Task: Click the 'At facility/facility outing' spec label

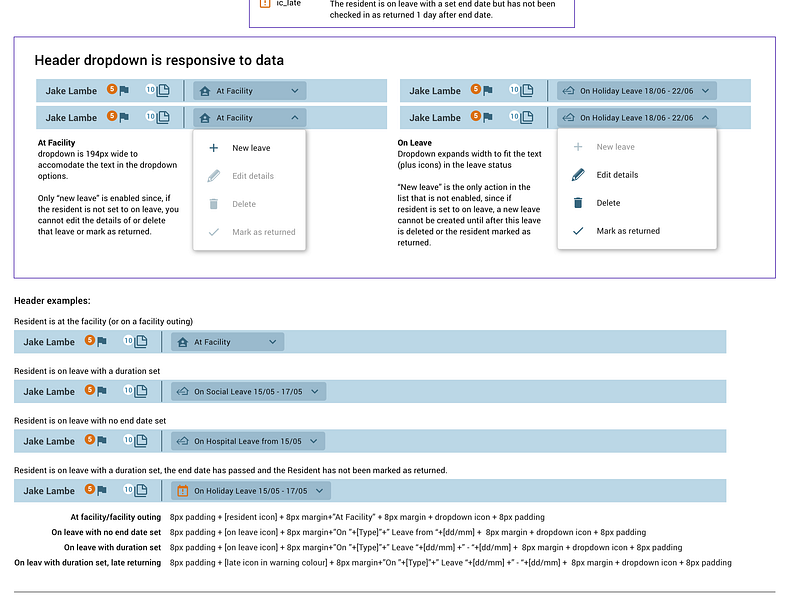Action: [116, 517]
